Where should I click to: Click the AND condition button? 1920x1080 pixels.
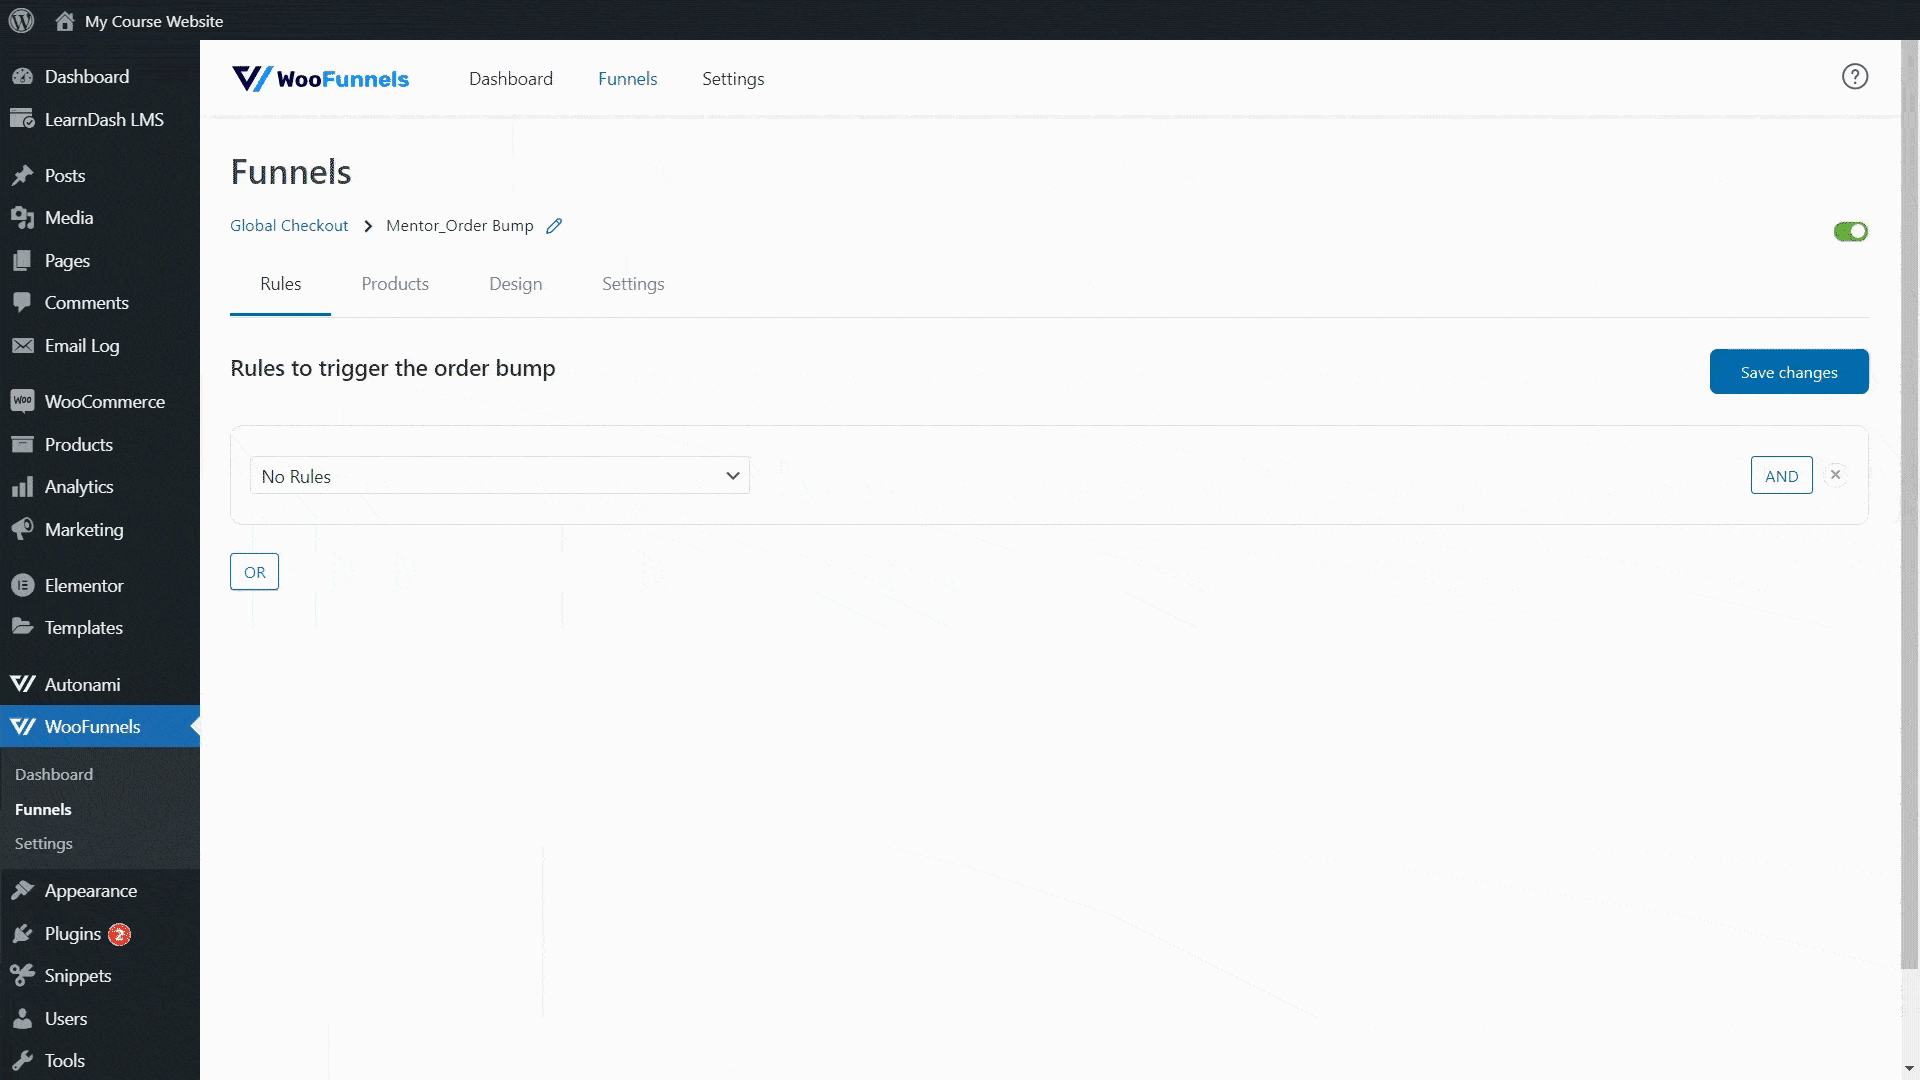pyautogui.click(x=1781, y=475)
